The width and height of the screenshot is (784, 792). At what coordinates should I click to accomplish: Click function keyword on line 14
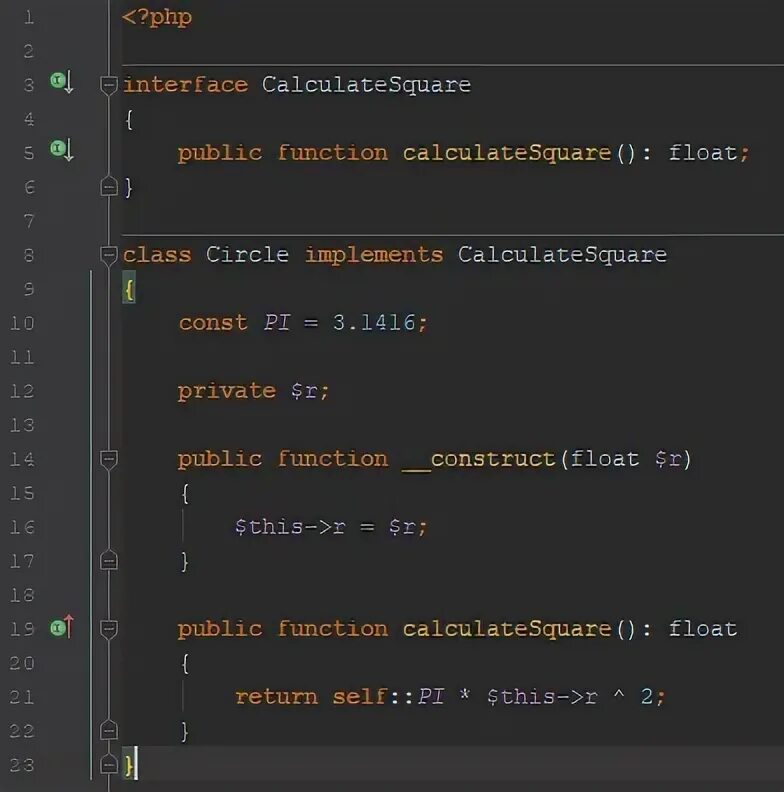pos(333,459)
